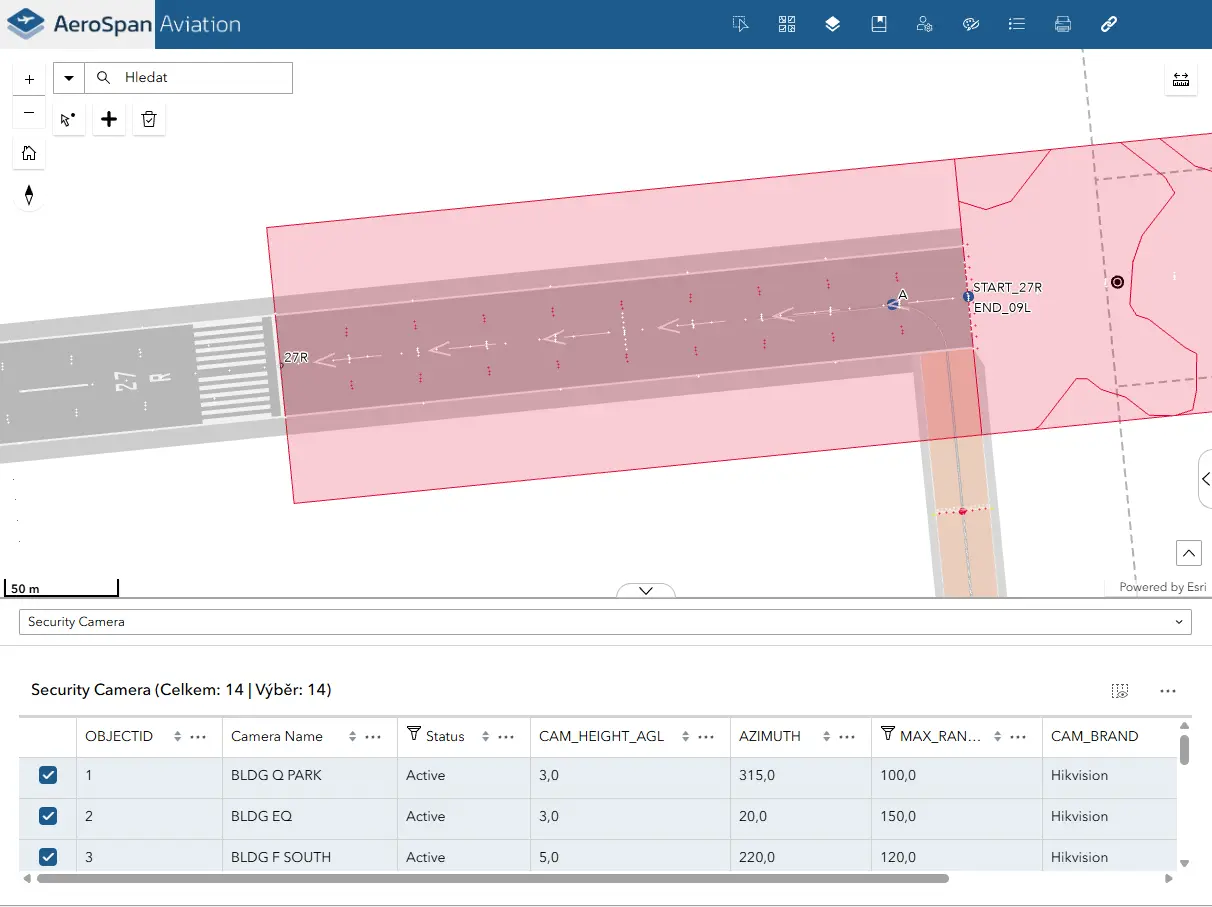Click the AeroSpan Aviation logo
Screen dimensions: 1212x907
click(124, 24)
